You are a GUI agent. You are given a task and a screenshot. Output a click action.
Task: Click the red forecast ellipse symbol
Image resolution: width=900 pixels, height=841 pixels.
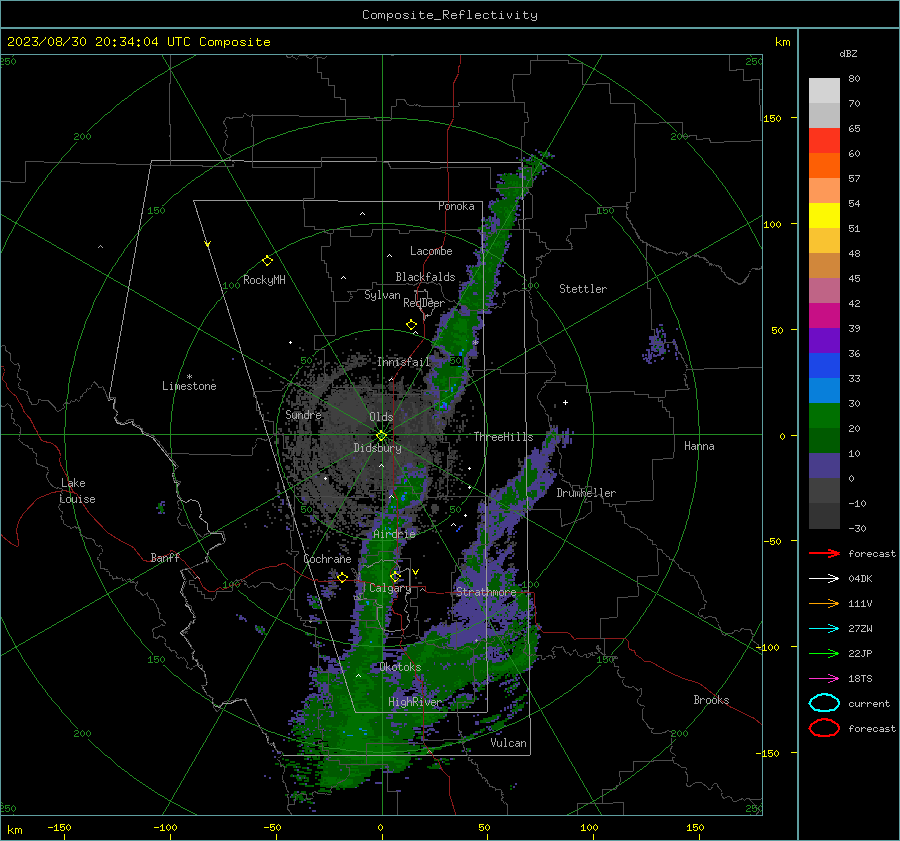click(824, 728)
